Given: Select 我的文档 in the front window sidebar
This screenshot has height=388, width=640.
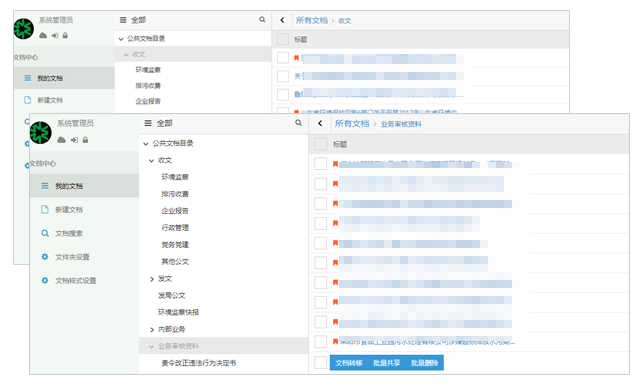Looking at the screenshot, I should pyautogui.click(x=84, y=186).
